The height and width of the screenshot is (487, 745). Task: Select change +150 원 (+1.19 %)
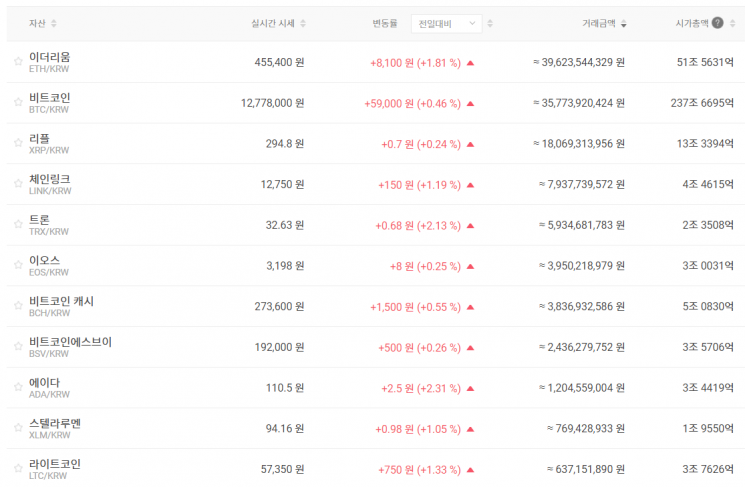click(419, 185)
